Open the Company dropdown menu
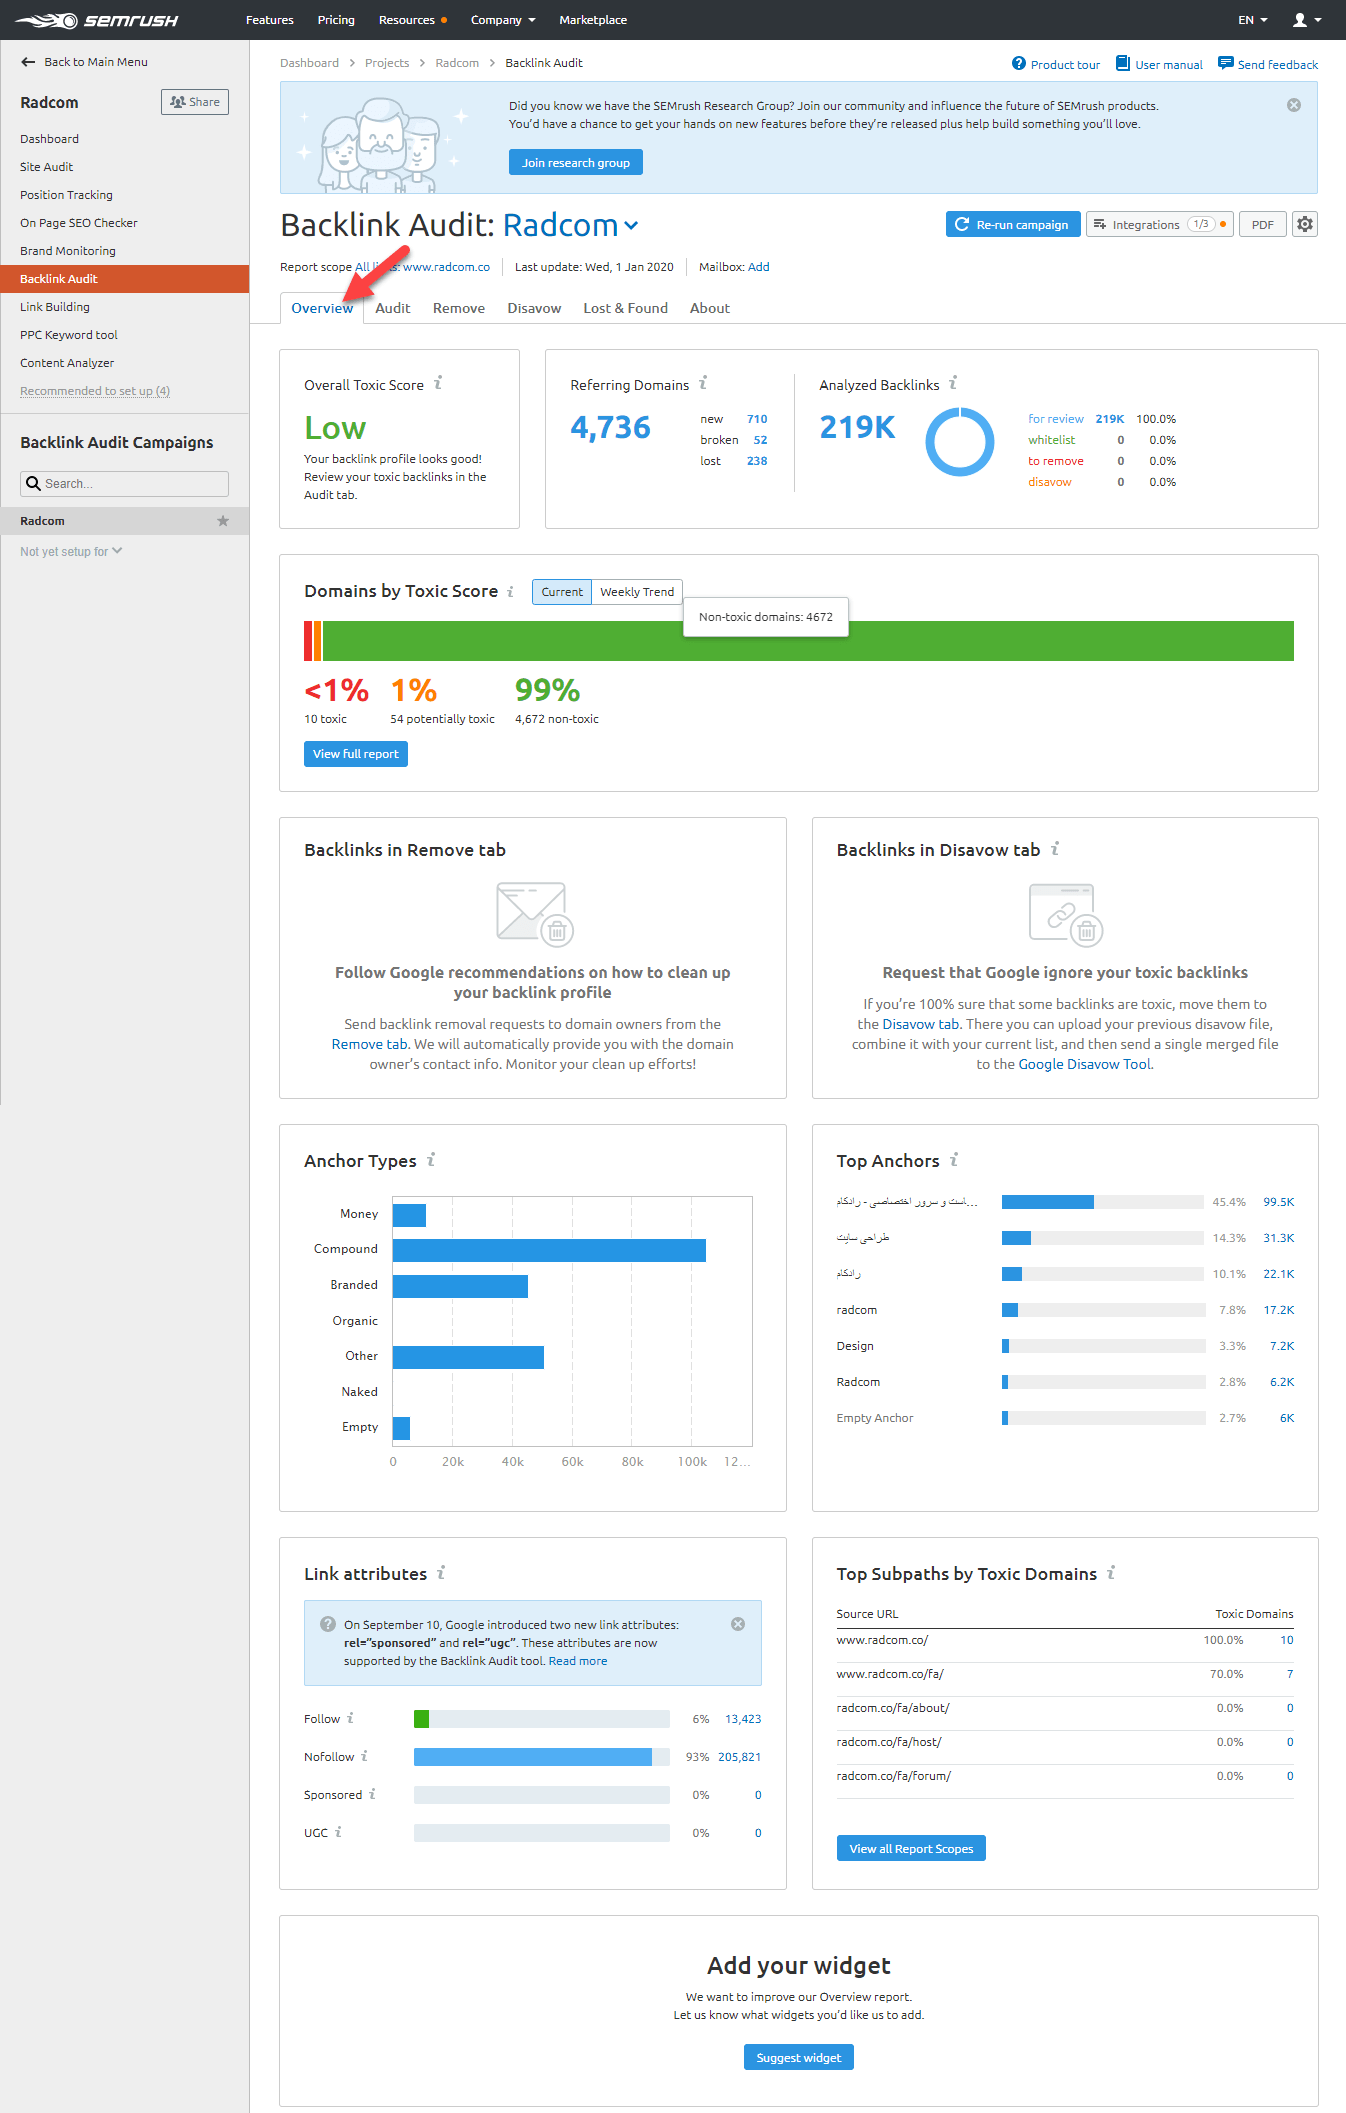 [x=503, y=20]
